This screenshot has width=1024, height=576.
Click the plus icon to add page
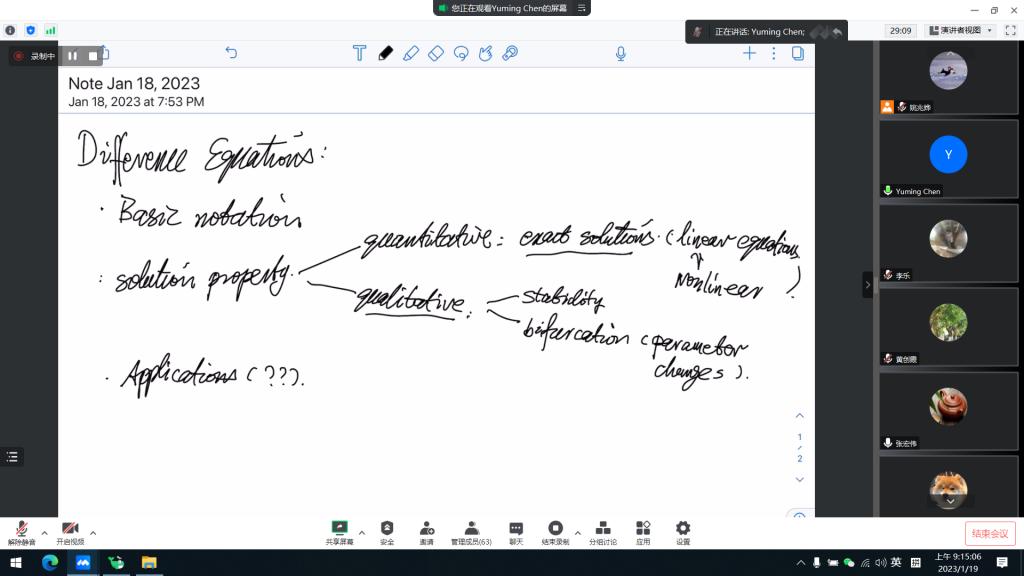(749, 53)
